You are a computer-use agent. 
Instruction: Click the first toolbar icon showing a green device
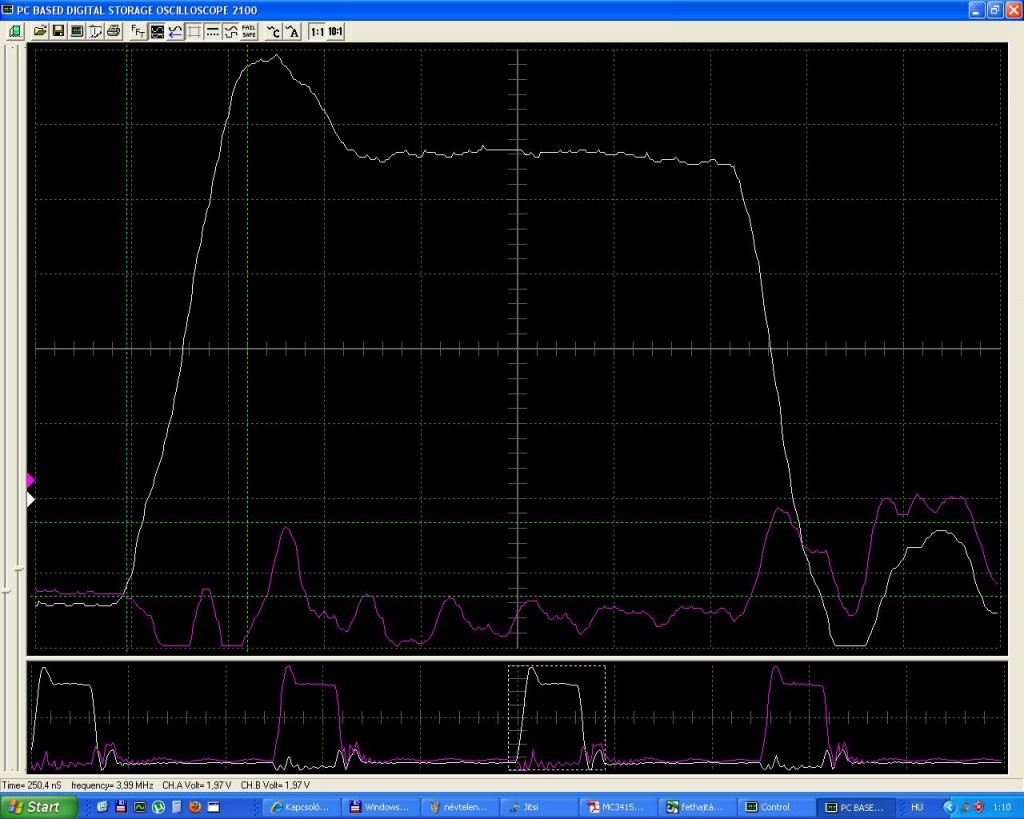[16, 31]
